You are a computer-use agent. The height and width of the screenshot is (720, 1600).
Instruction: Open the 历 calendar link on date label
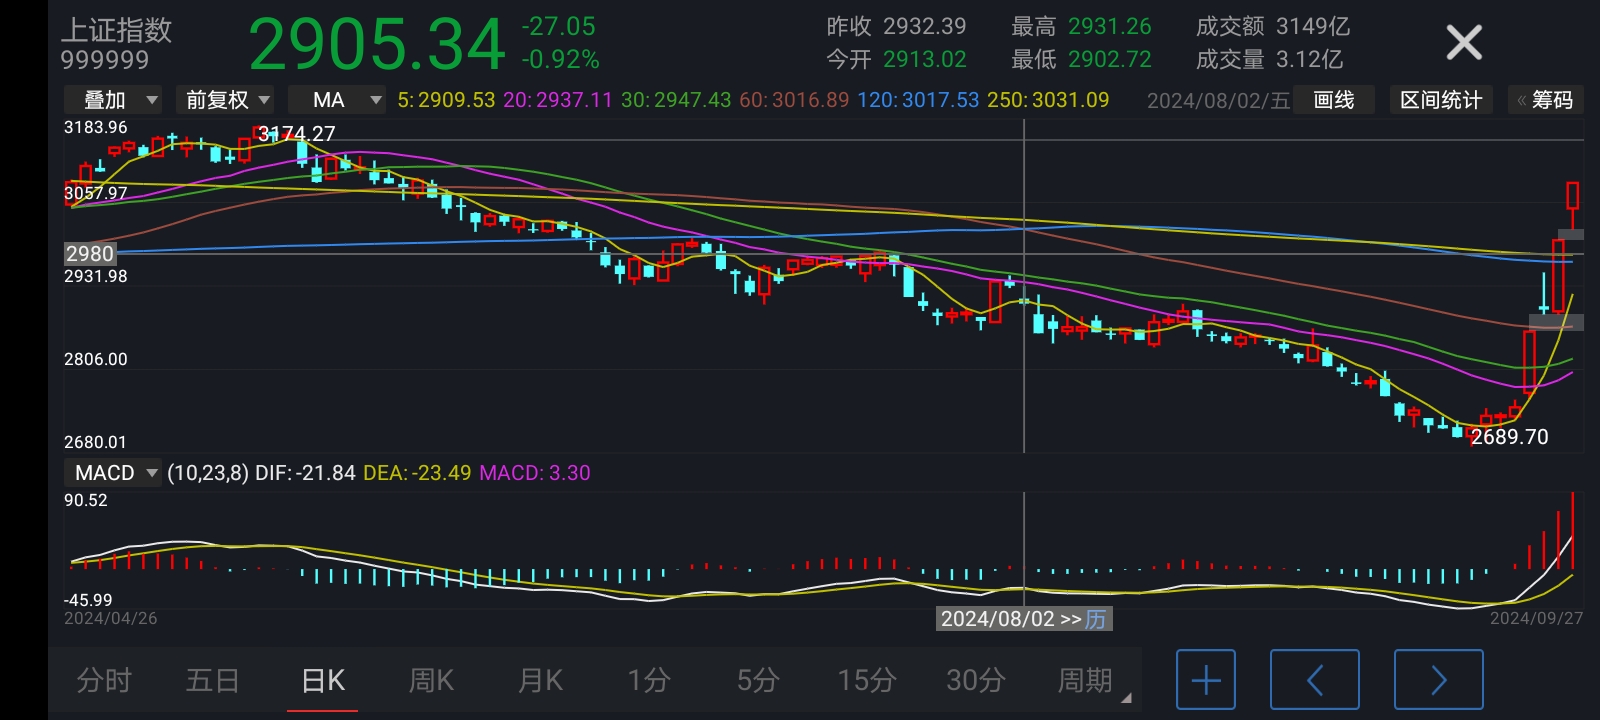pos(1096,619)
